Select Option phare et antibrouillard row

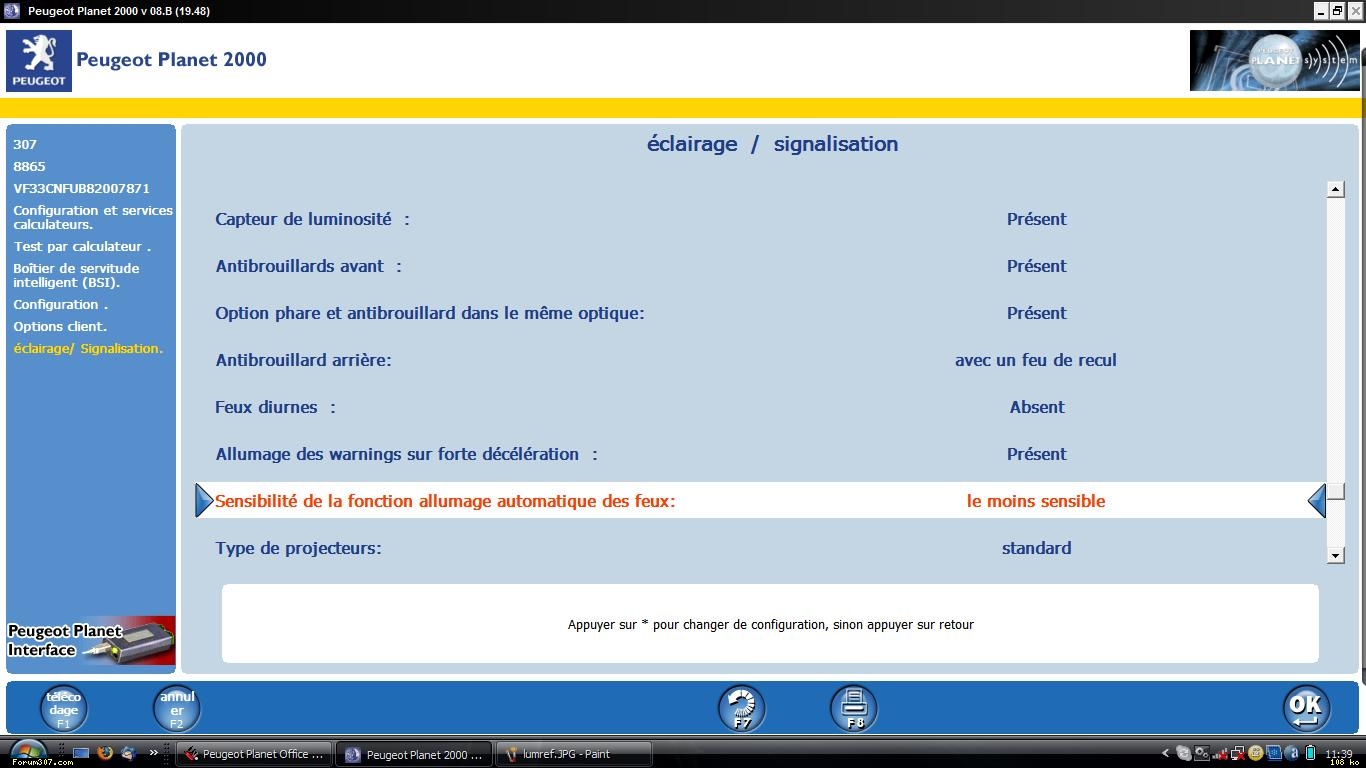pos(760,313)
